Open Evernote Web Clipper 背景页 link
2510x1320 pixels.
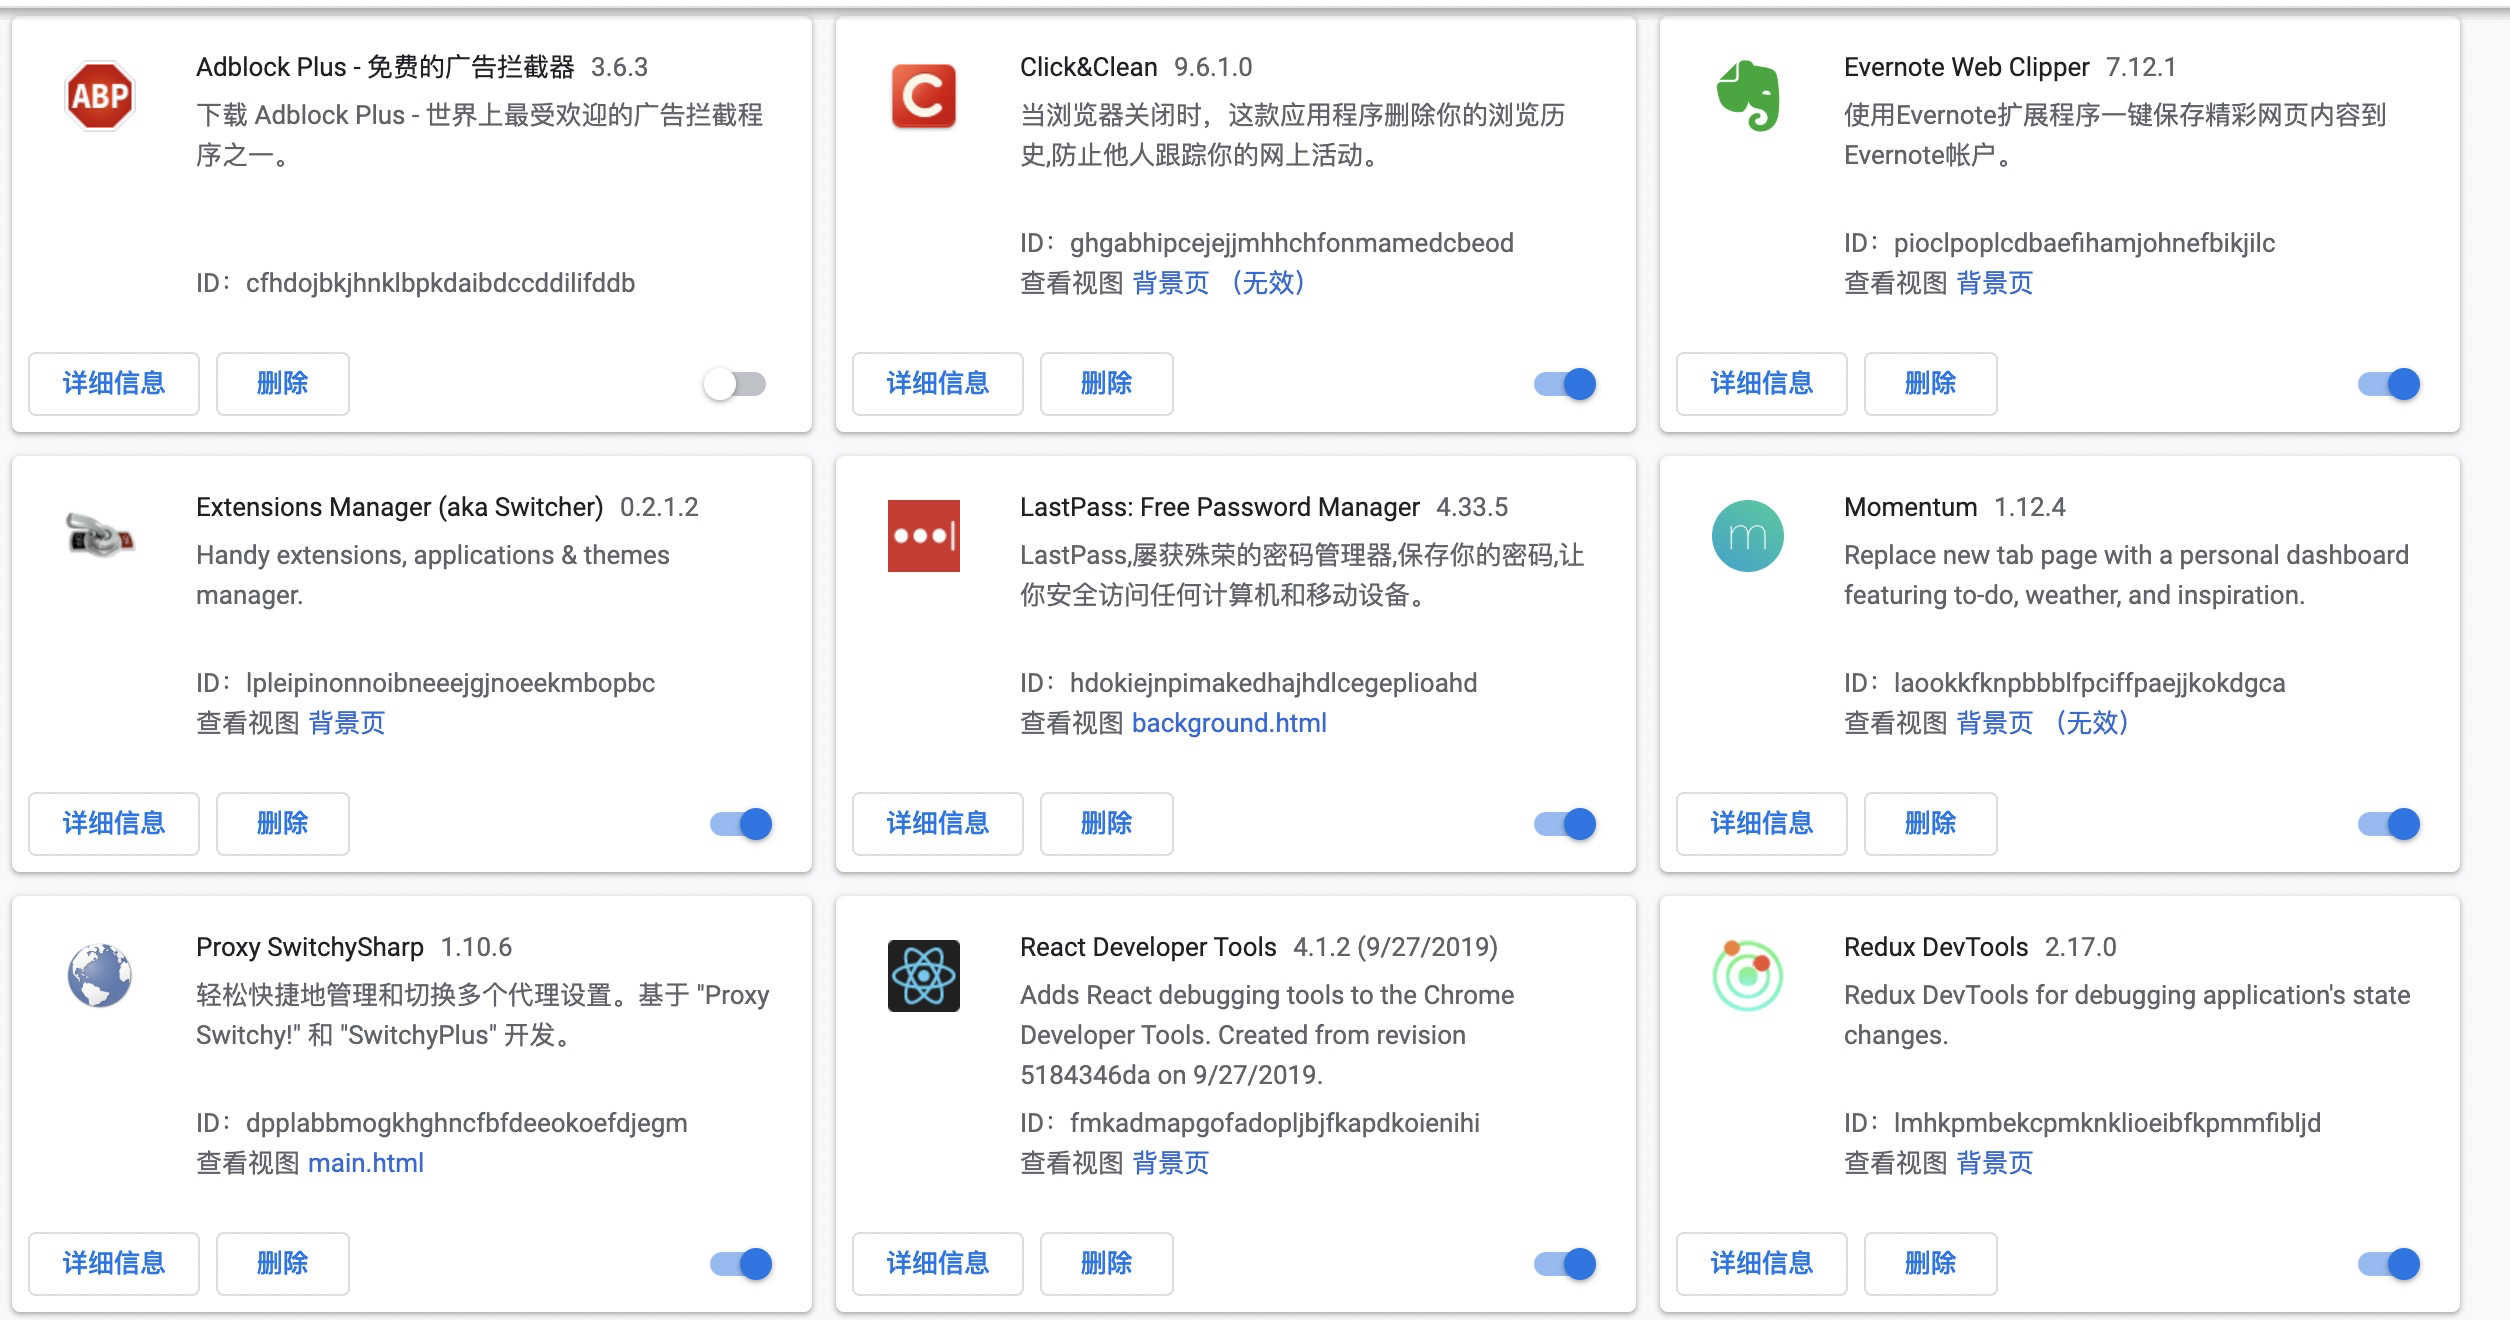coord(1994,283)
